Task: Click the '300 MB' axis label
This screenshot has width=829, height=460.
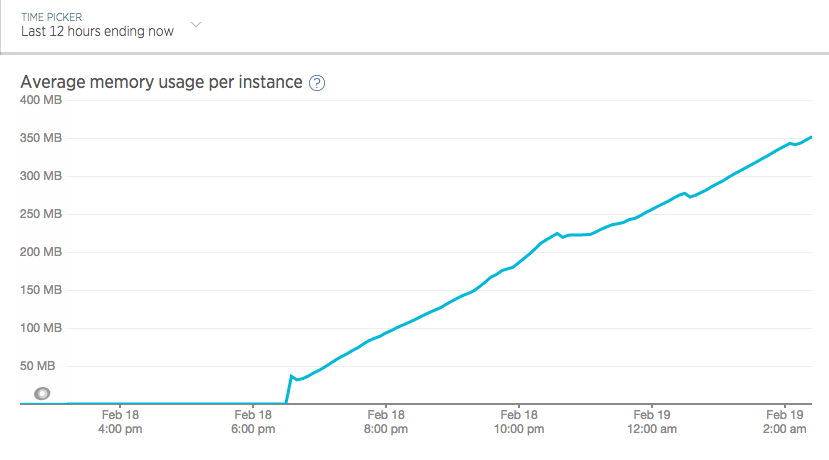Action: pos(41,176)
